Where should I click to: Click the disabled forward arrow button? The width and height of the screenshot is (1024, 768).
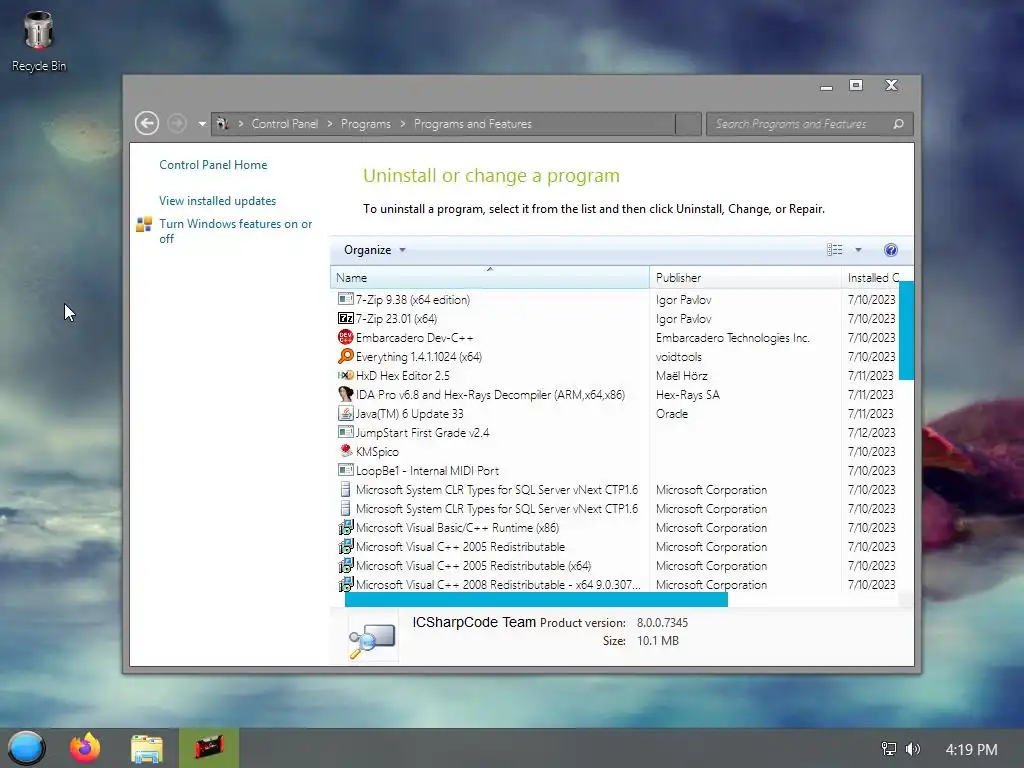pos(177,123)
